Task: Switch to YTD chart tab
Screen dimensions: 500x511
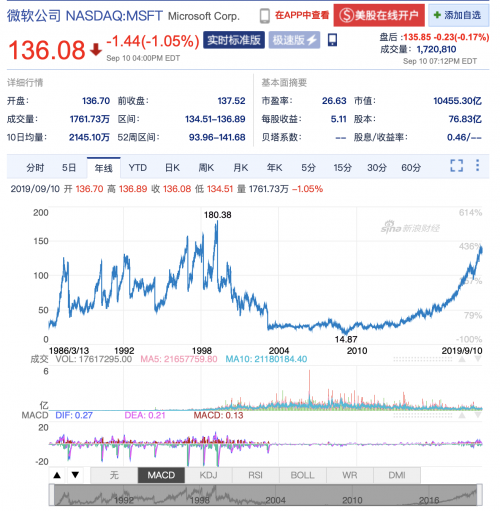Action: 138,168
